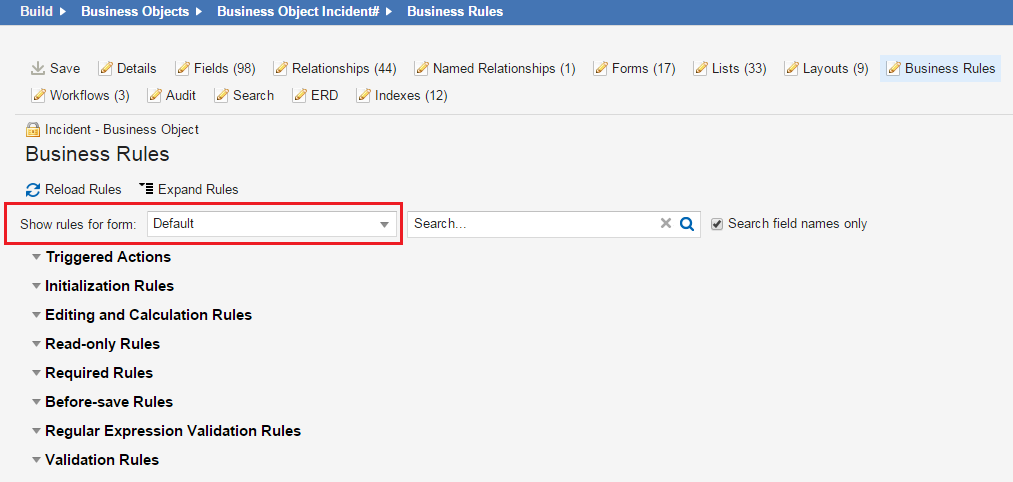The height and width of the screenshot is (482, 1013).
Task: Click Business Objects in breadcrumb
Action: 134,12
